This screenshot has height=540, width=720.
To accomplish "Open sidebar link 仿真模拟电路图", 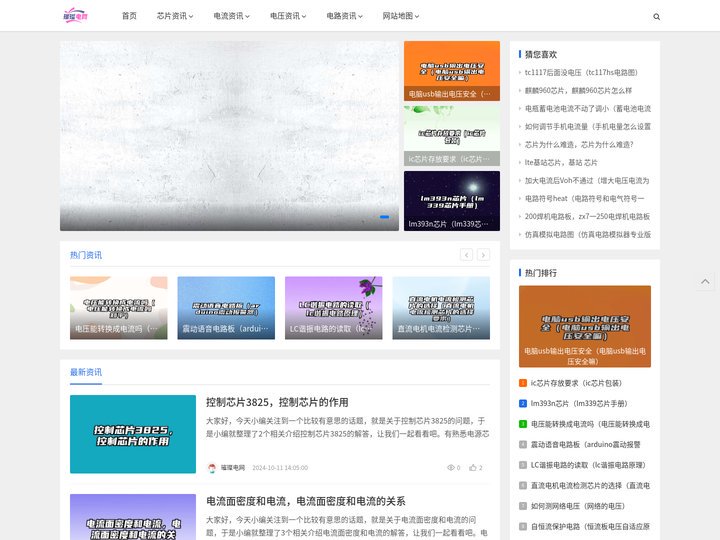I will (x=587, y=234).
